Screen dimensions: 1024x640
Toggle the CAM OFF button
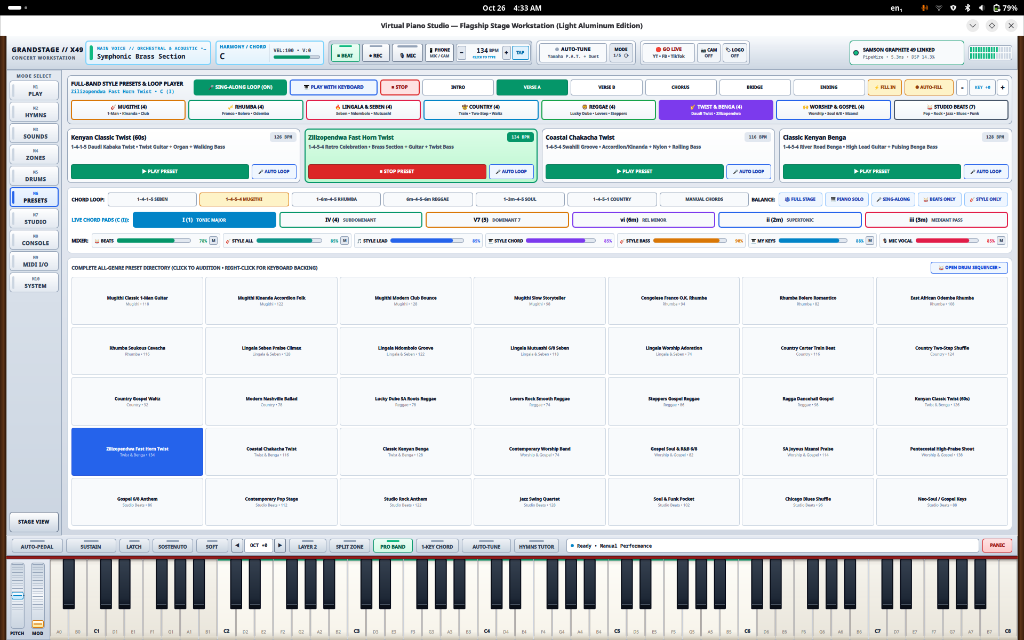pyautogui.click(x=709, y=53)
